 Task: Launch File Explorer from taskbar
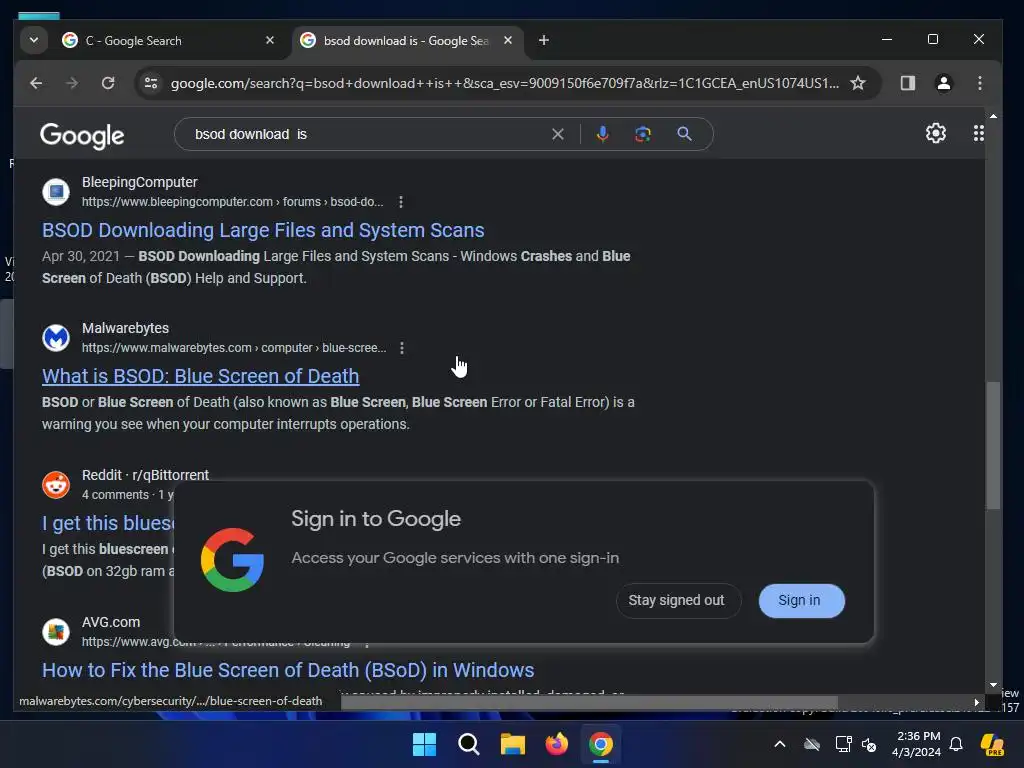pos(513,744)
